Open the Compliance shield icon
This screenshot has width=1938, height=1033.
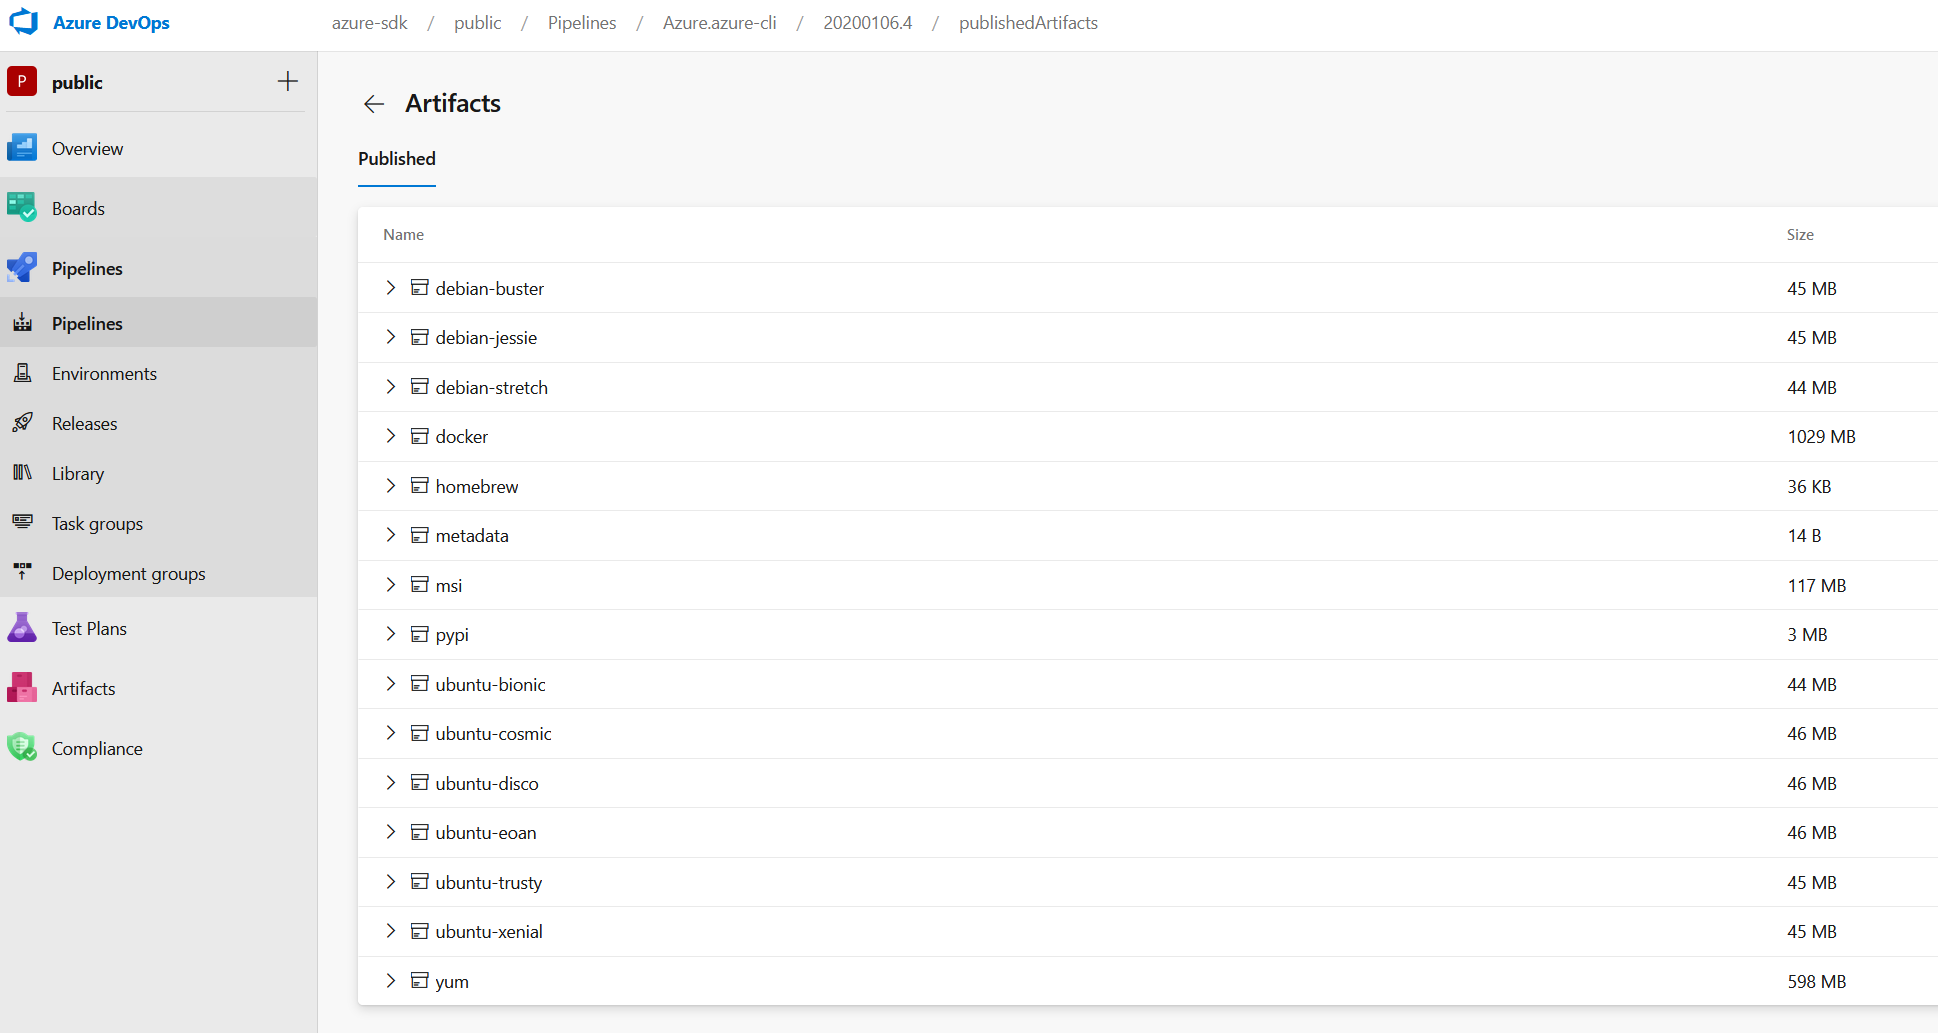22,748
